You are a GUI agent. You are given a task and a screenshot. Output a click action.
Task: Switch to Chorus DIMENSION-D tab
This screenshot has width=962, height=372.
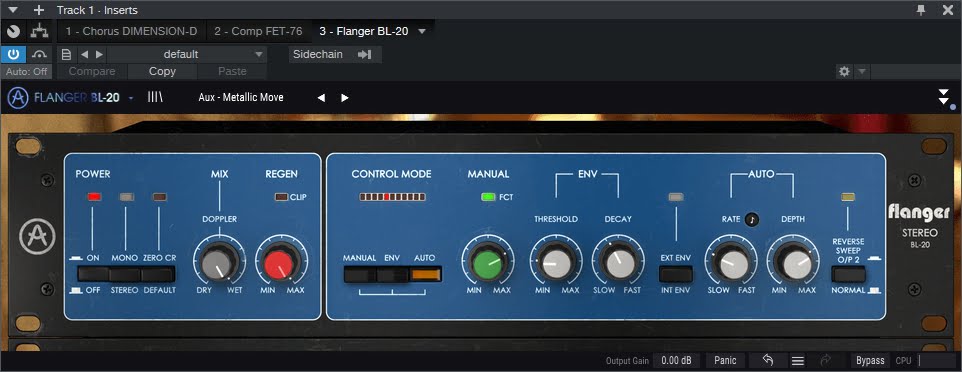pos(131,31)
